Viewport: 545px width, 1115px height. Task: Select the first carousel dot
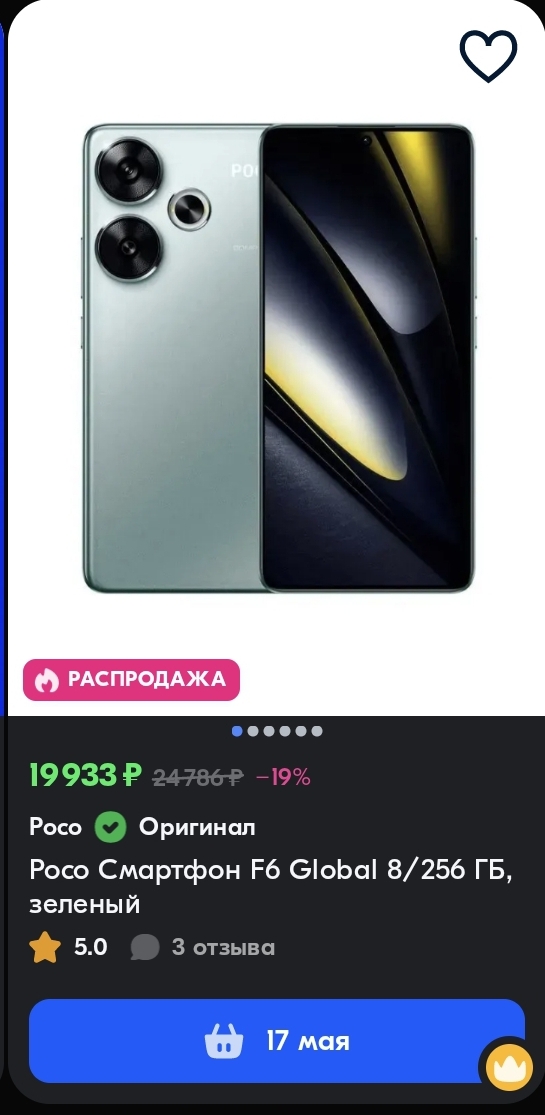[237, 731]
